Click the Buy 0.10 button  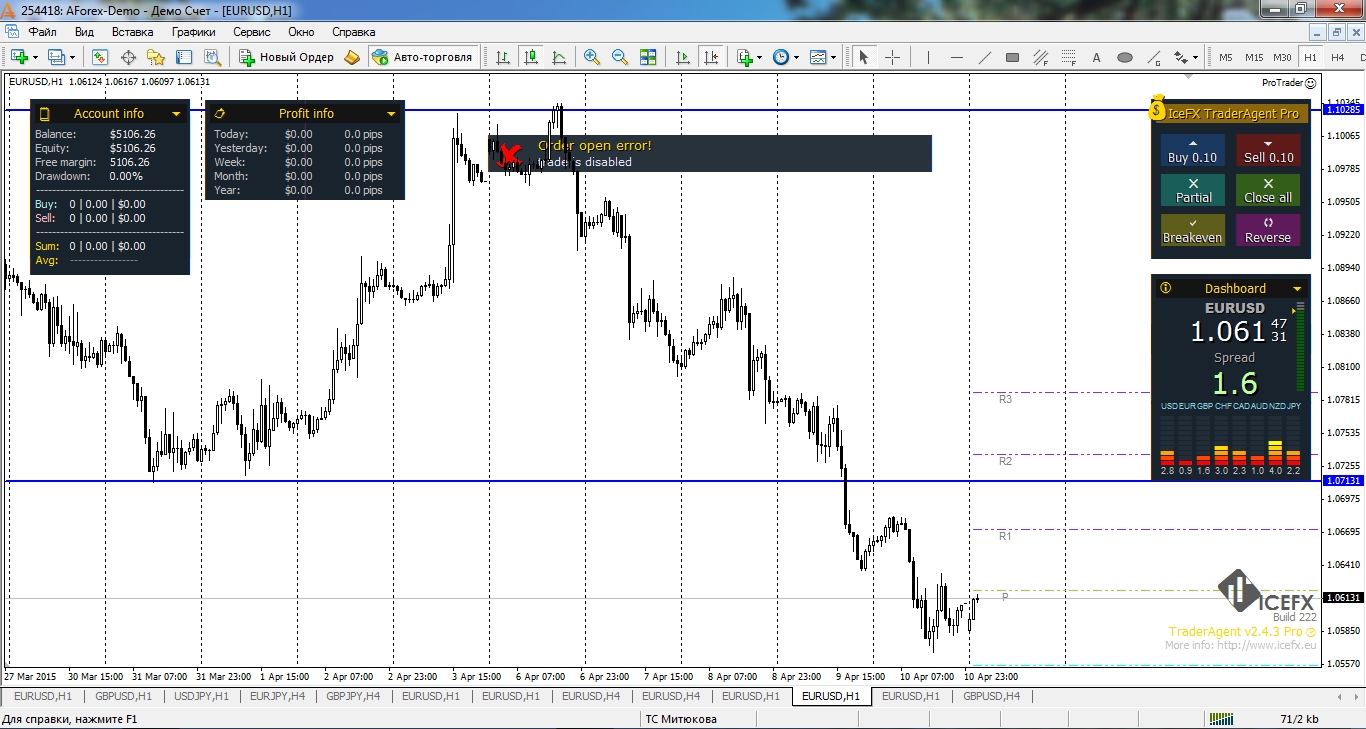click(x=1192, y=150)
